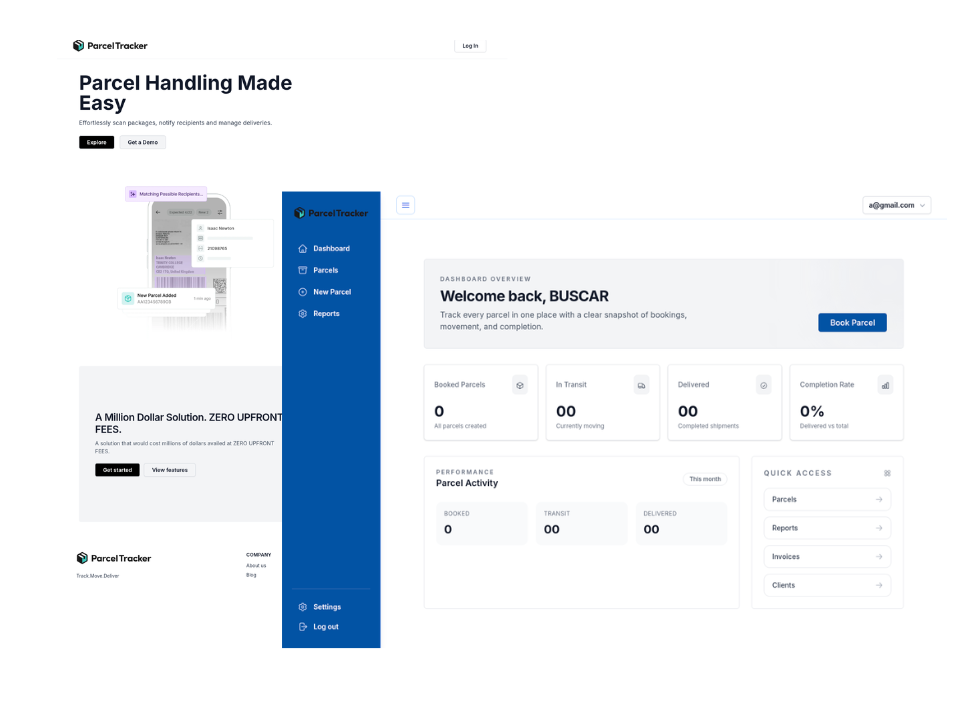Click the grid icon beside Quick Access heading
The image size is (960, 720).
[x=887, y=472]
